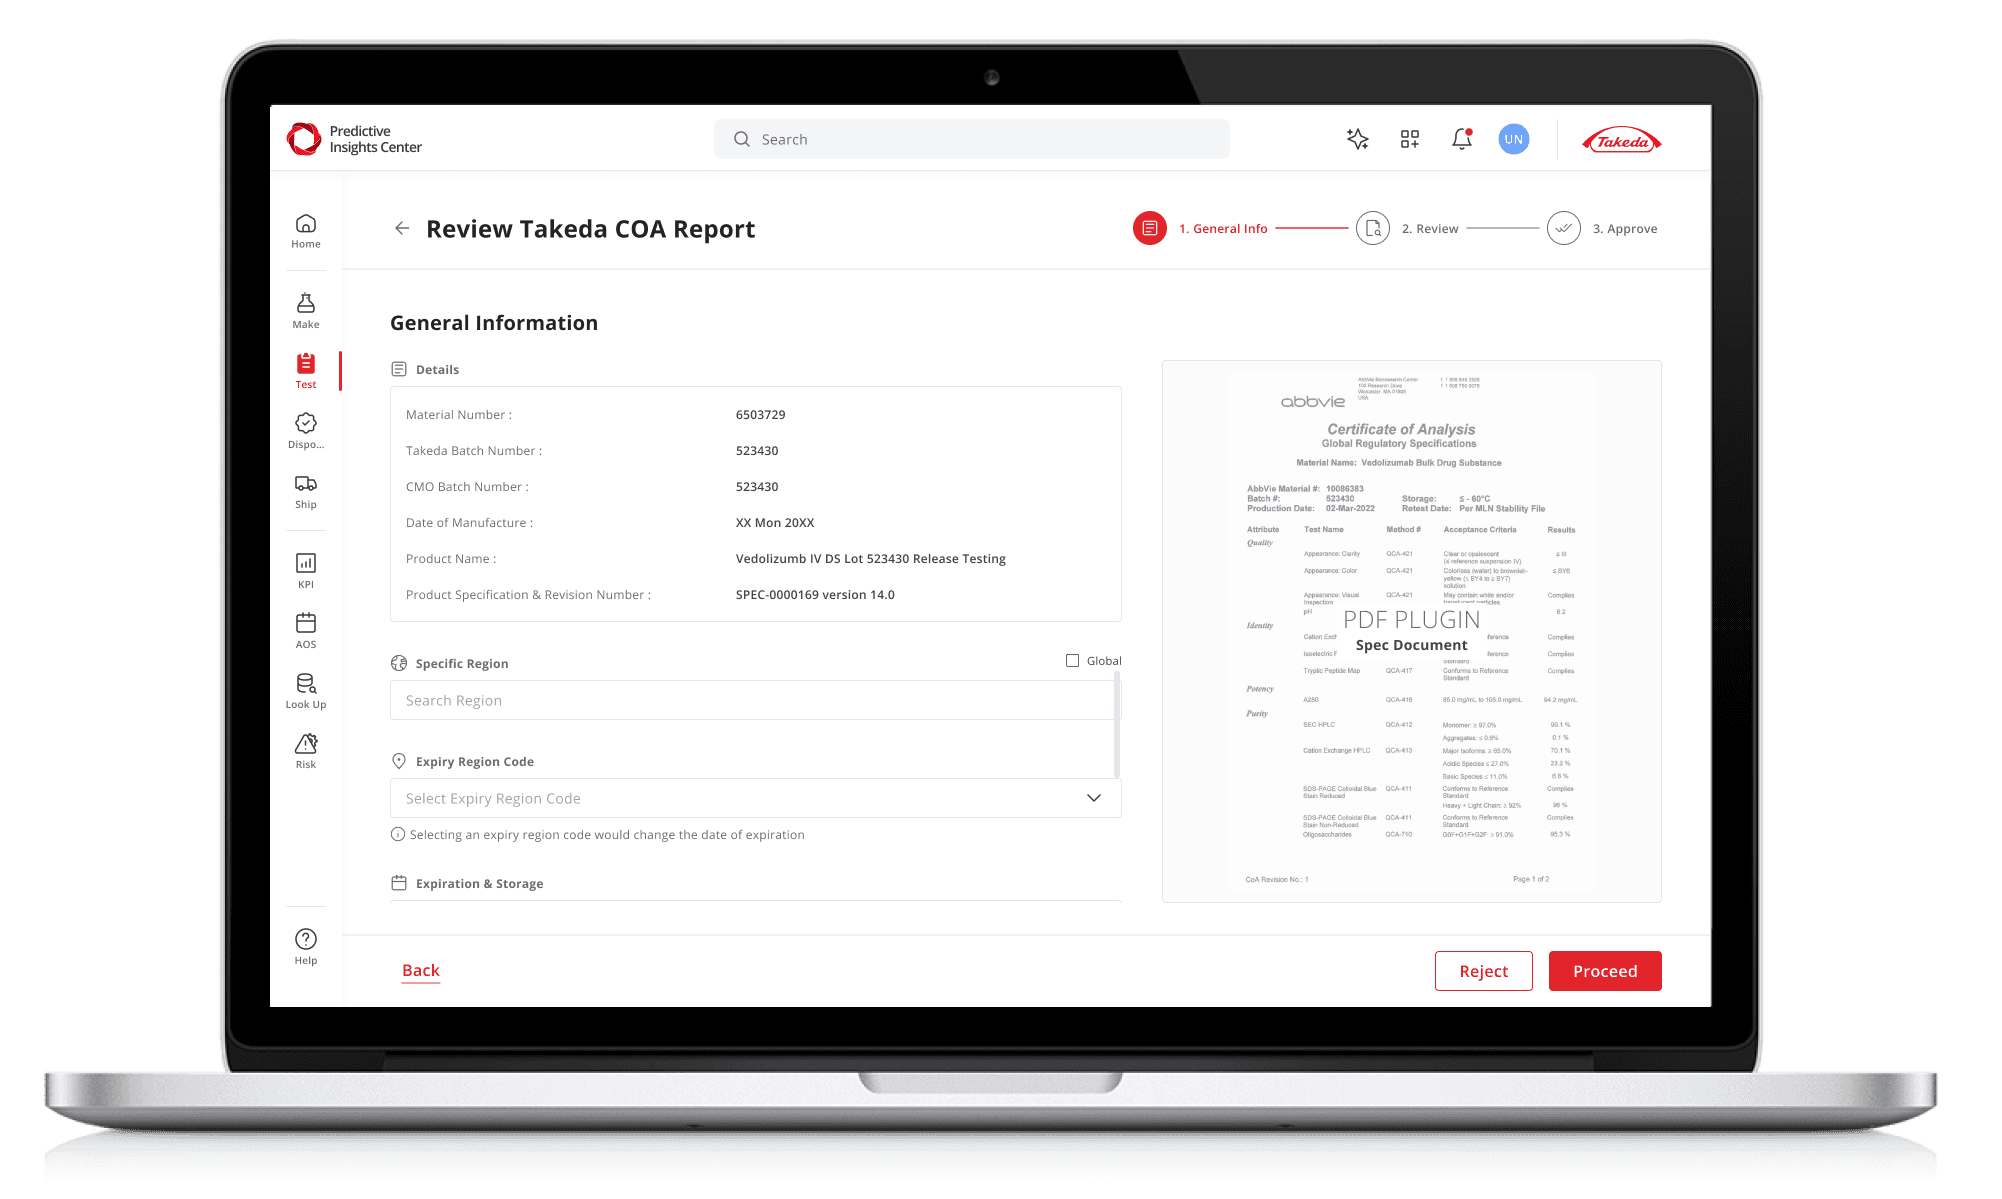Open the KPI chart icon

coord(306,570)
